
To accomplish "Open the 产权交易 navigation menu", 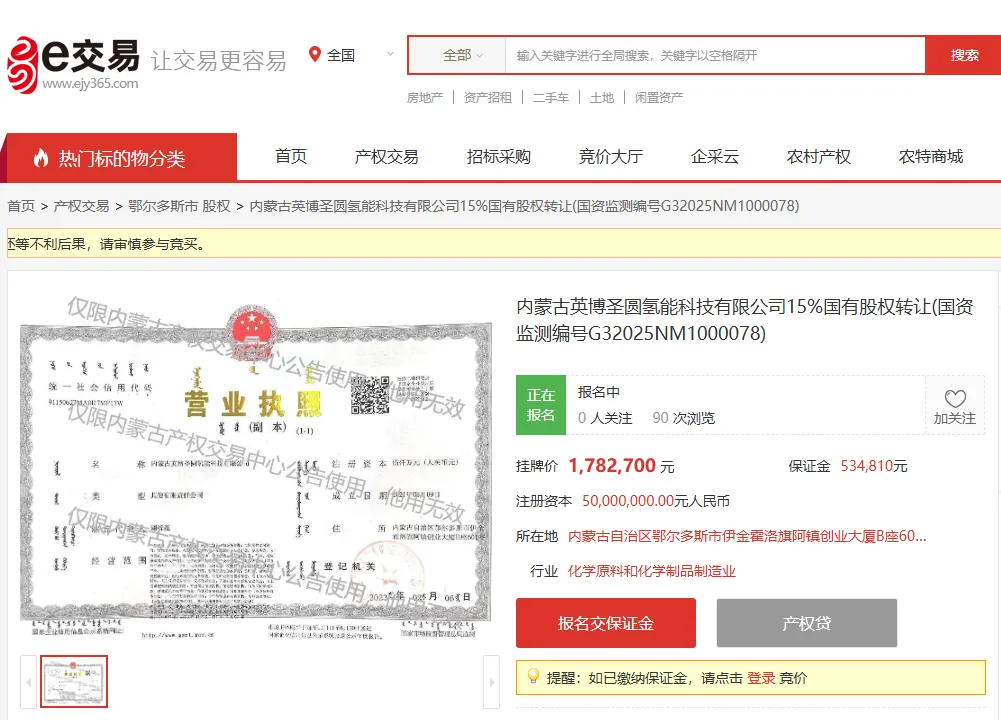I will [x=388, y=157].
